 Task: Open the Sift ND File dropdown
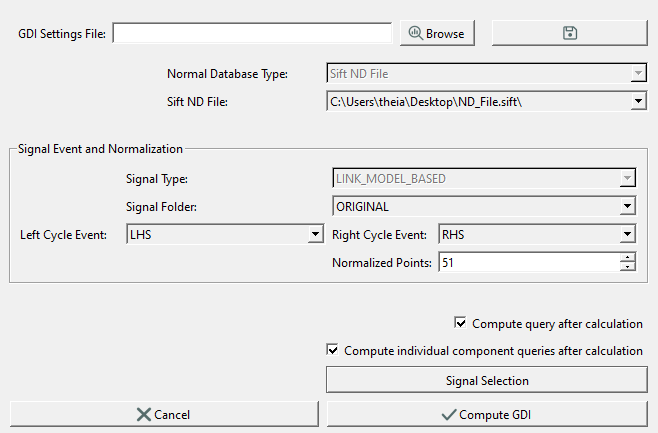tap(638, 102)
